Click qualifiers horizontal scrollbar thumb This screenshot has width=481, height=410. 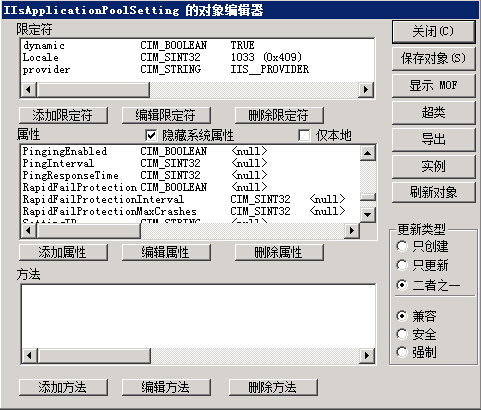pos(93,89)
